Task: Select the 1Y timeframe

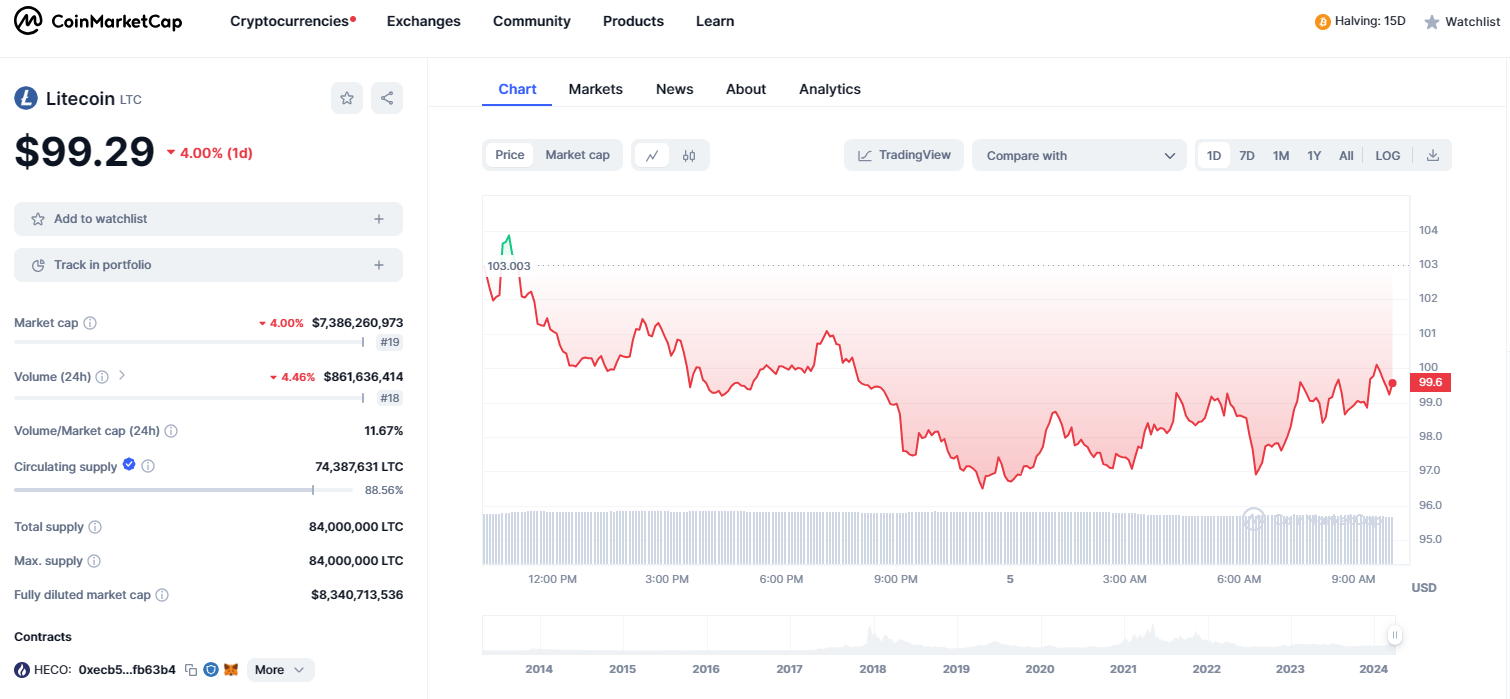Action: pos(1314,155)
